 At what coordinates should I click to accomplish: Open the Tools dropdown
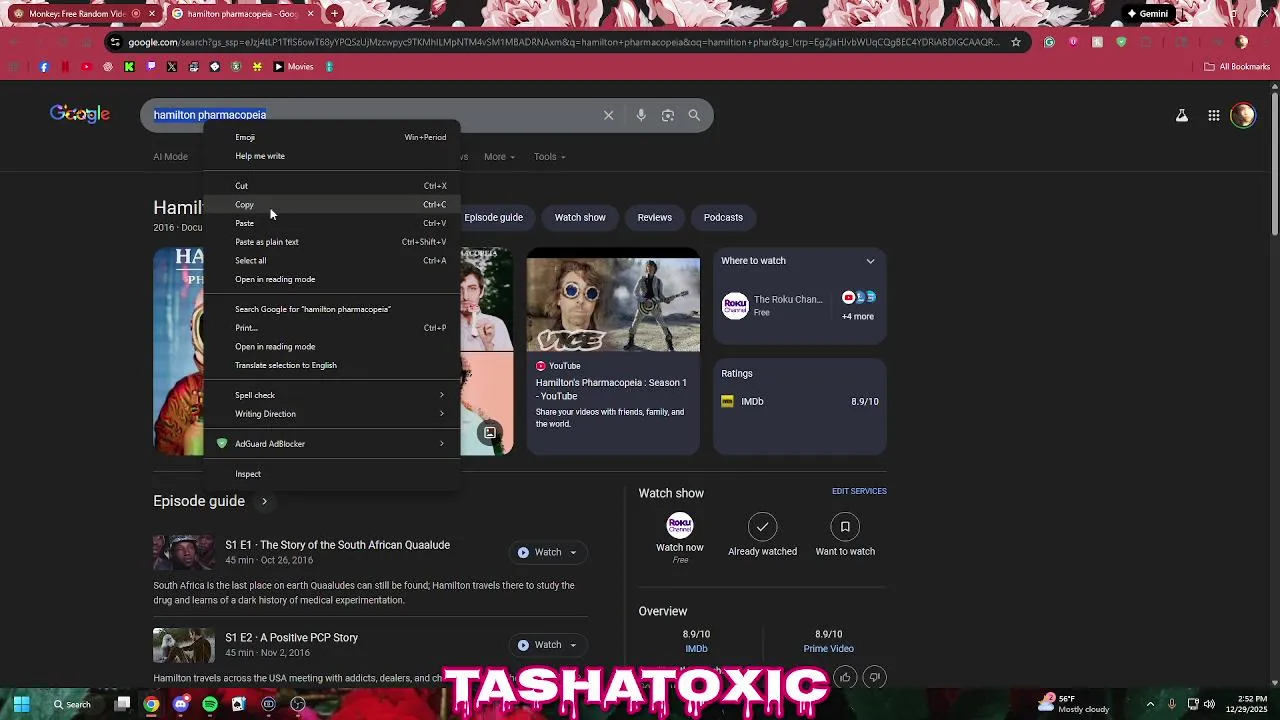pyautogui.click(x=549, y=156)
